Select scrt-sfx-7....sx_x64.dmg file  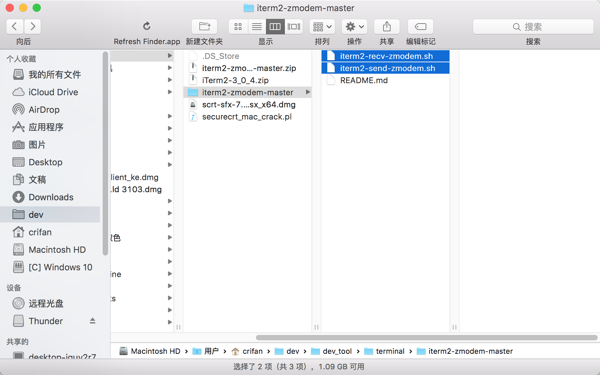click(247, 105)
